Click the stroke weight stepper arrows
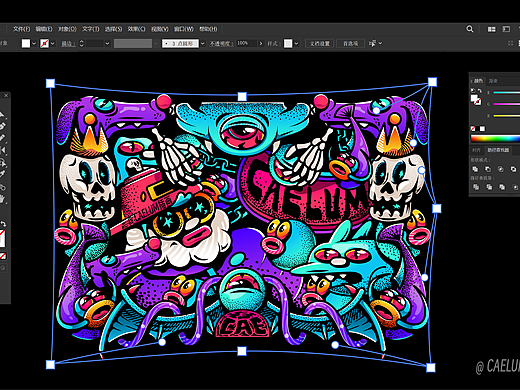This screenshot has width=520, height=390. pos(82,43)
